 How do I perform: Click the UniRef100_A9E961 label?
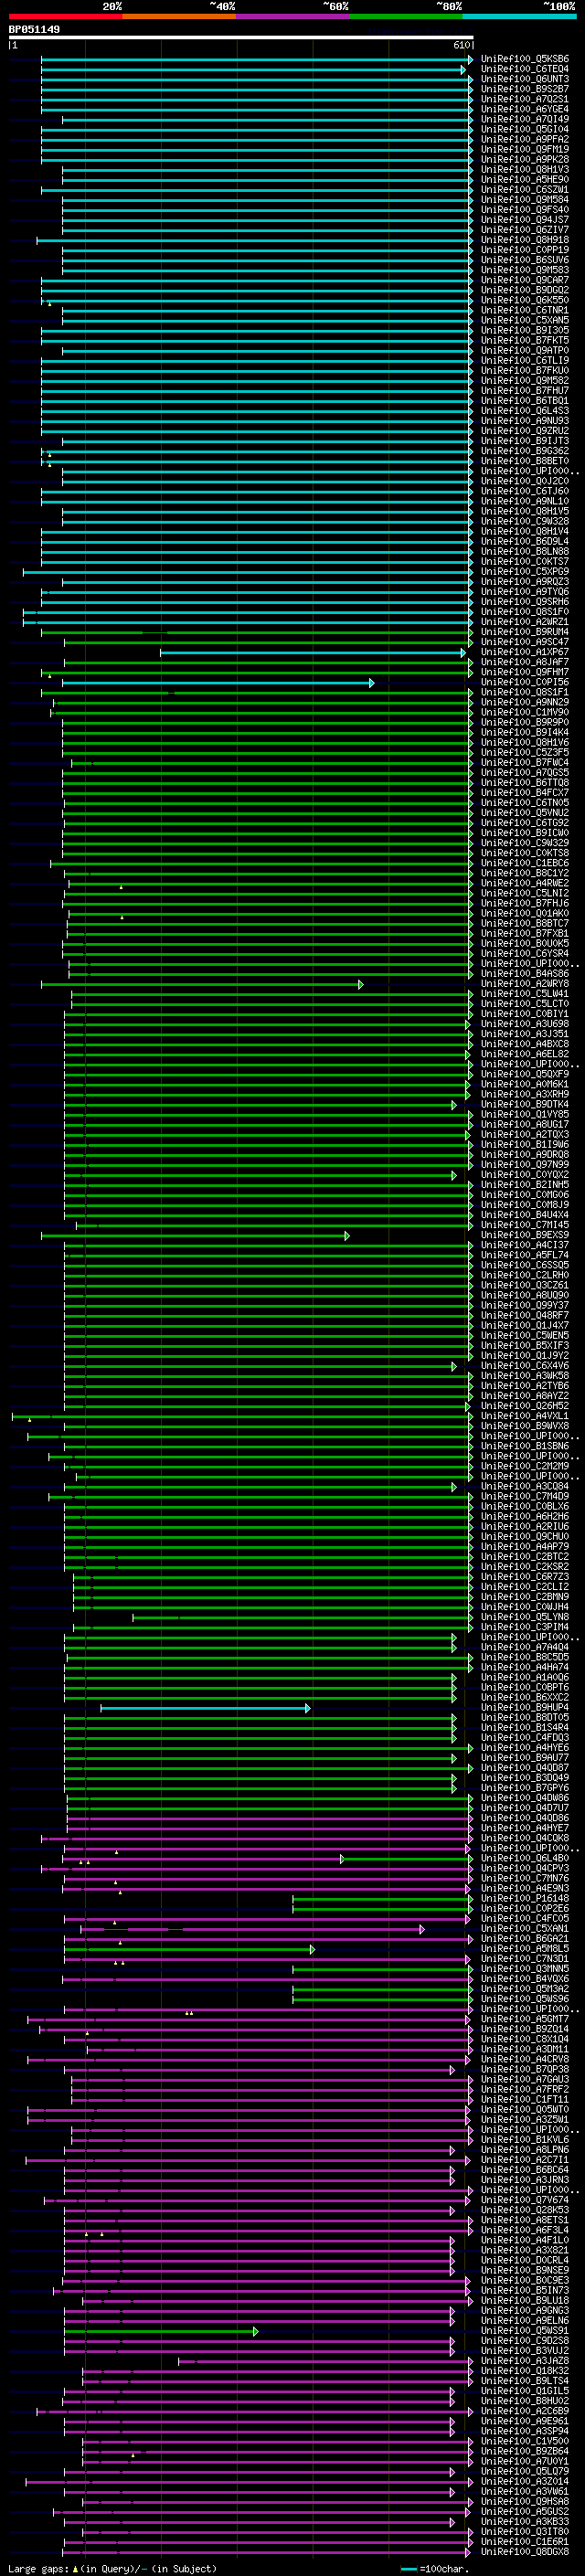click(525, 2421)
